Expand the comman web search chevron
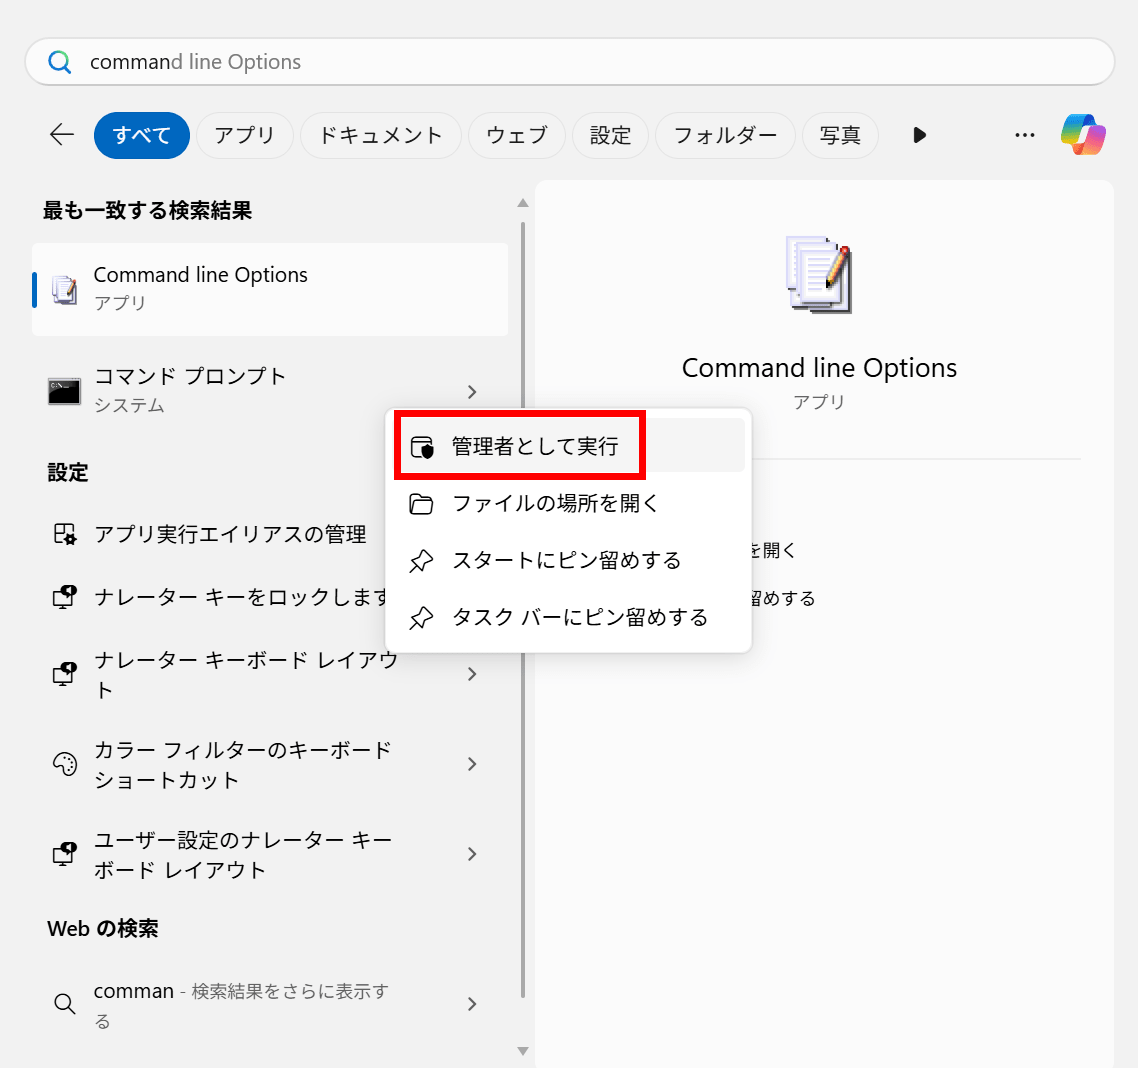This screenshot has height=1068, width=1138. click(472, 1004)
